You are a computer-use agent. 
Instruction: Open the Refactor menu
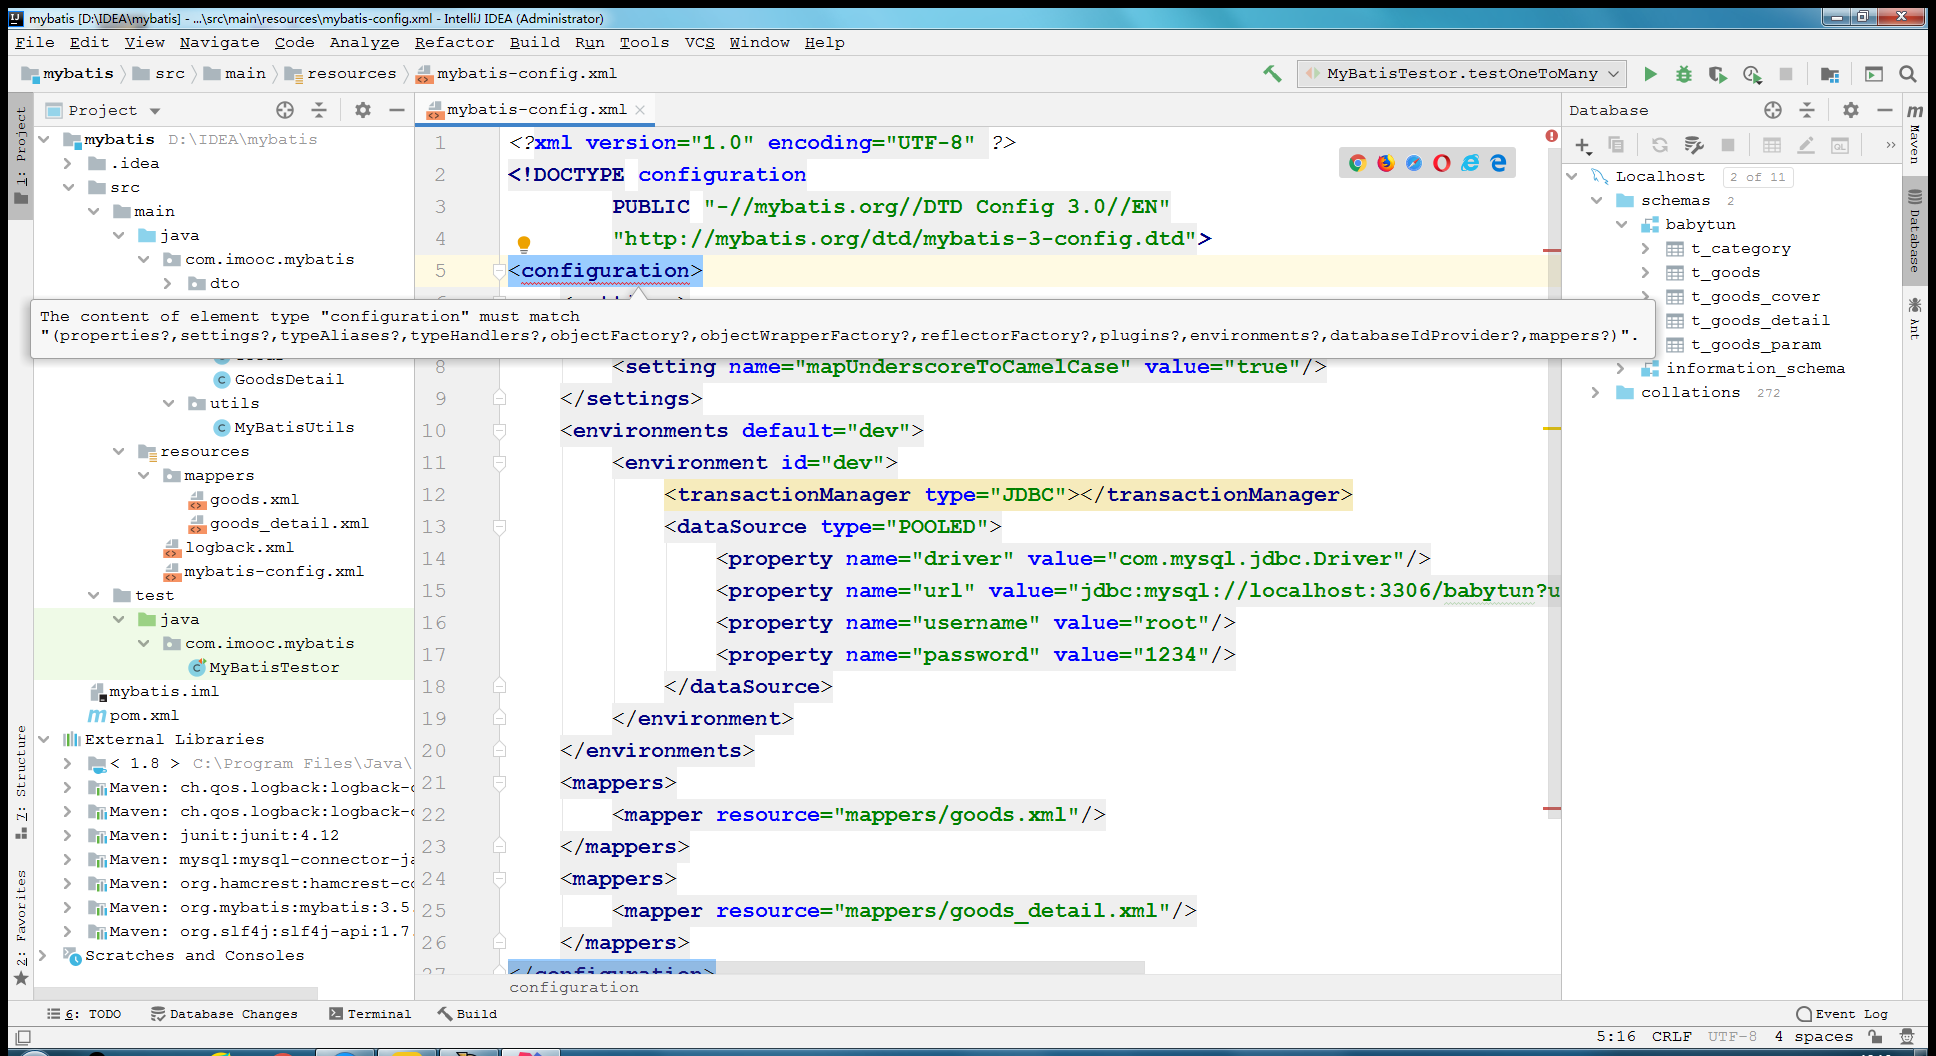click(454, 42)
